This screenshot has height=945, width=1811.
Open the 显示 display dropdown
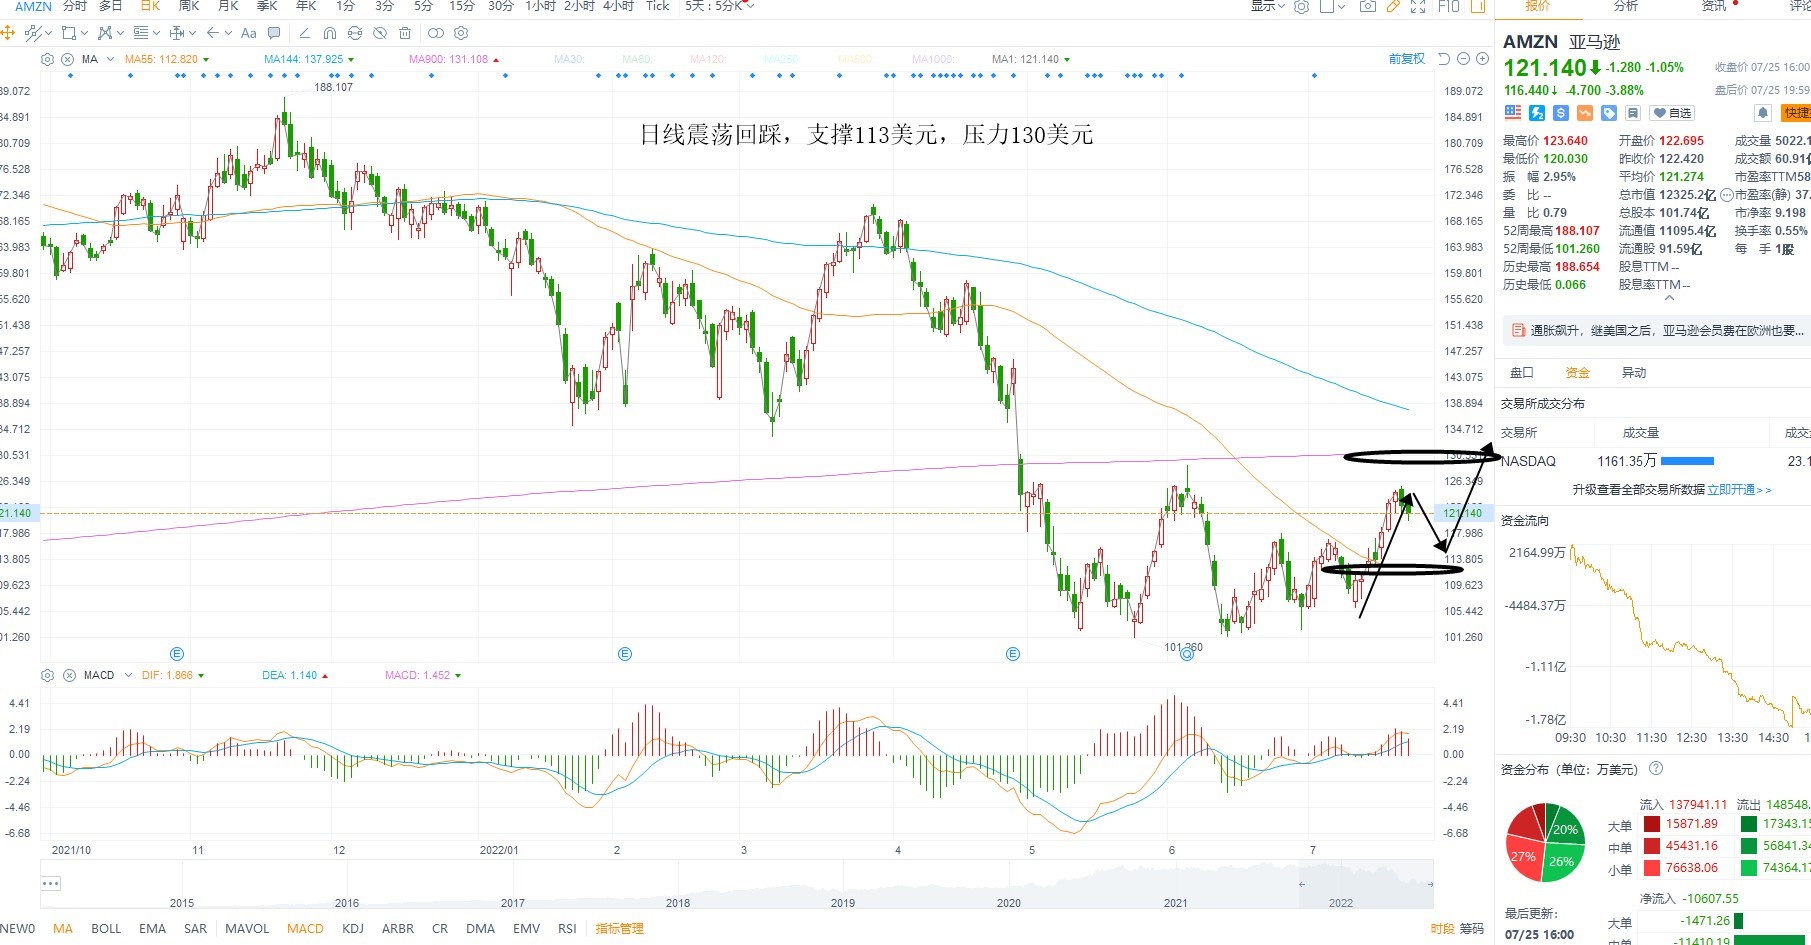[x=1267, y=6]
